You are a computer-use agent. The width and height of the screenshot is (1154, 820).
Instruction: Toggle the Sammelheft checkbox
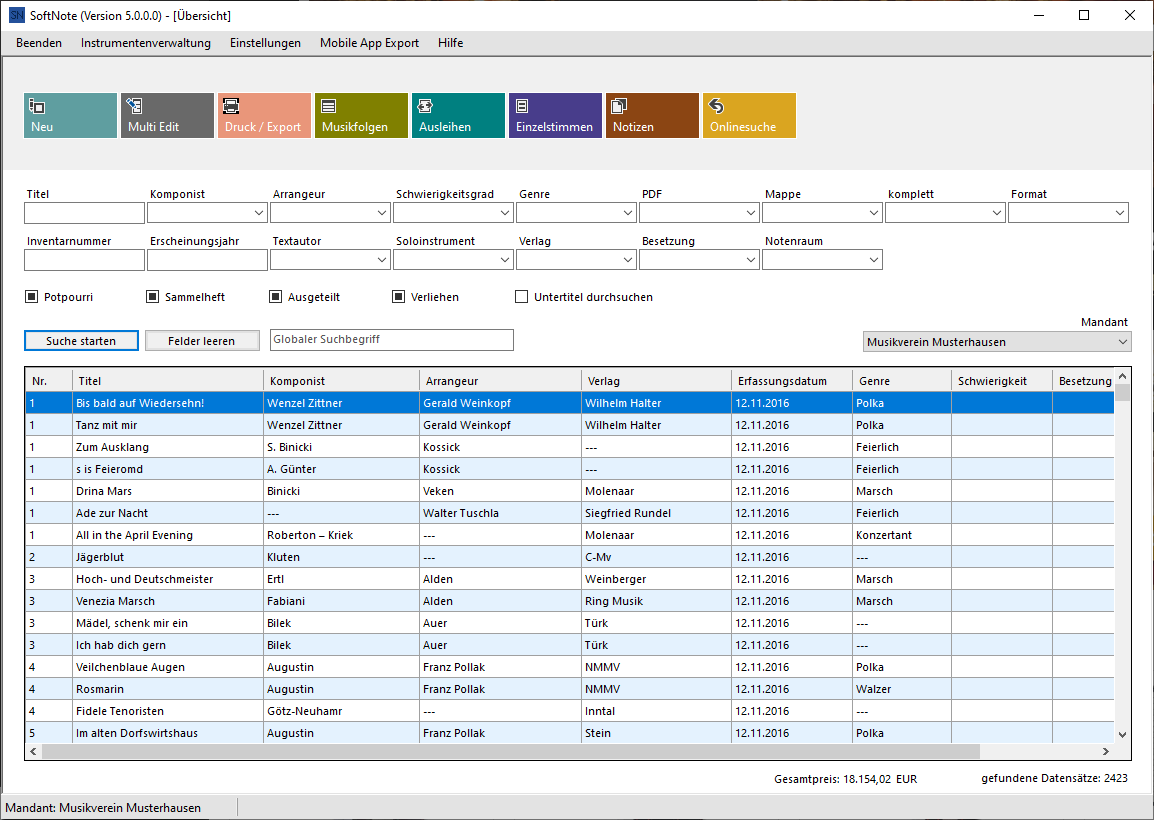[x=153, y=297]
